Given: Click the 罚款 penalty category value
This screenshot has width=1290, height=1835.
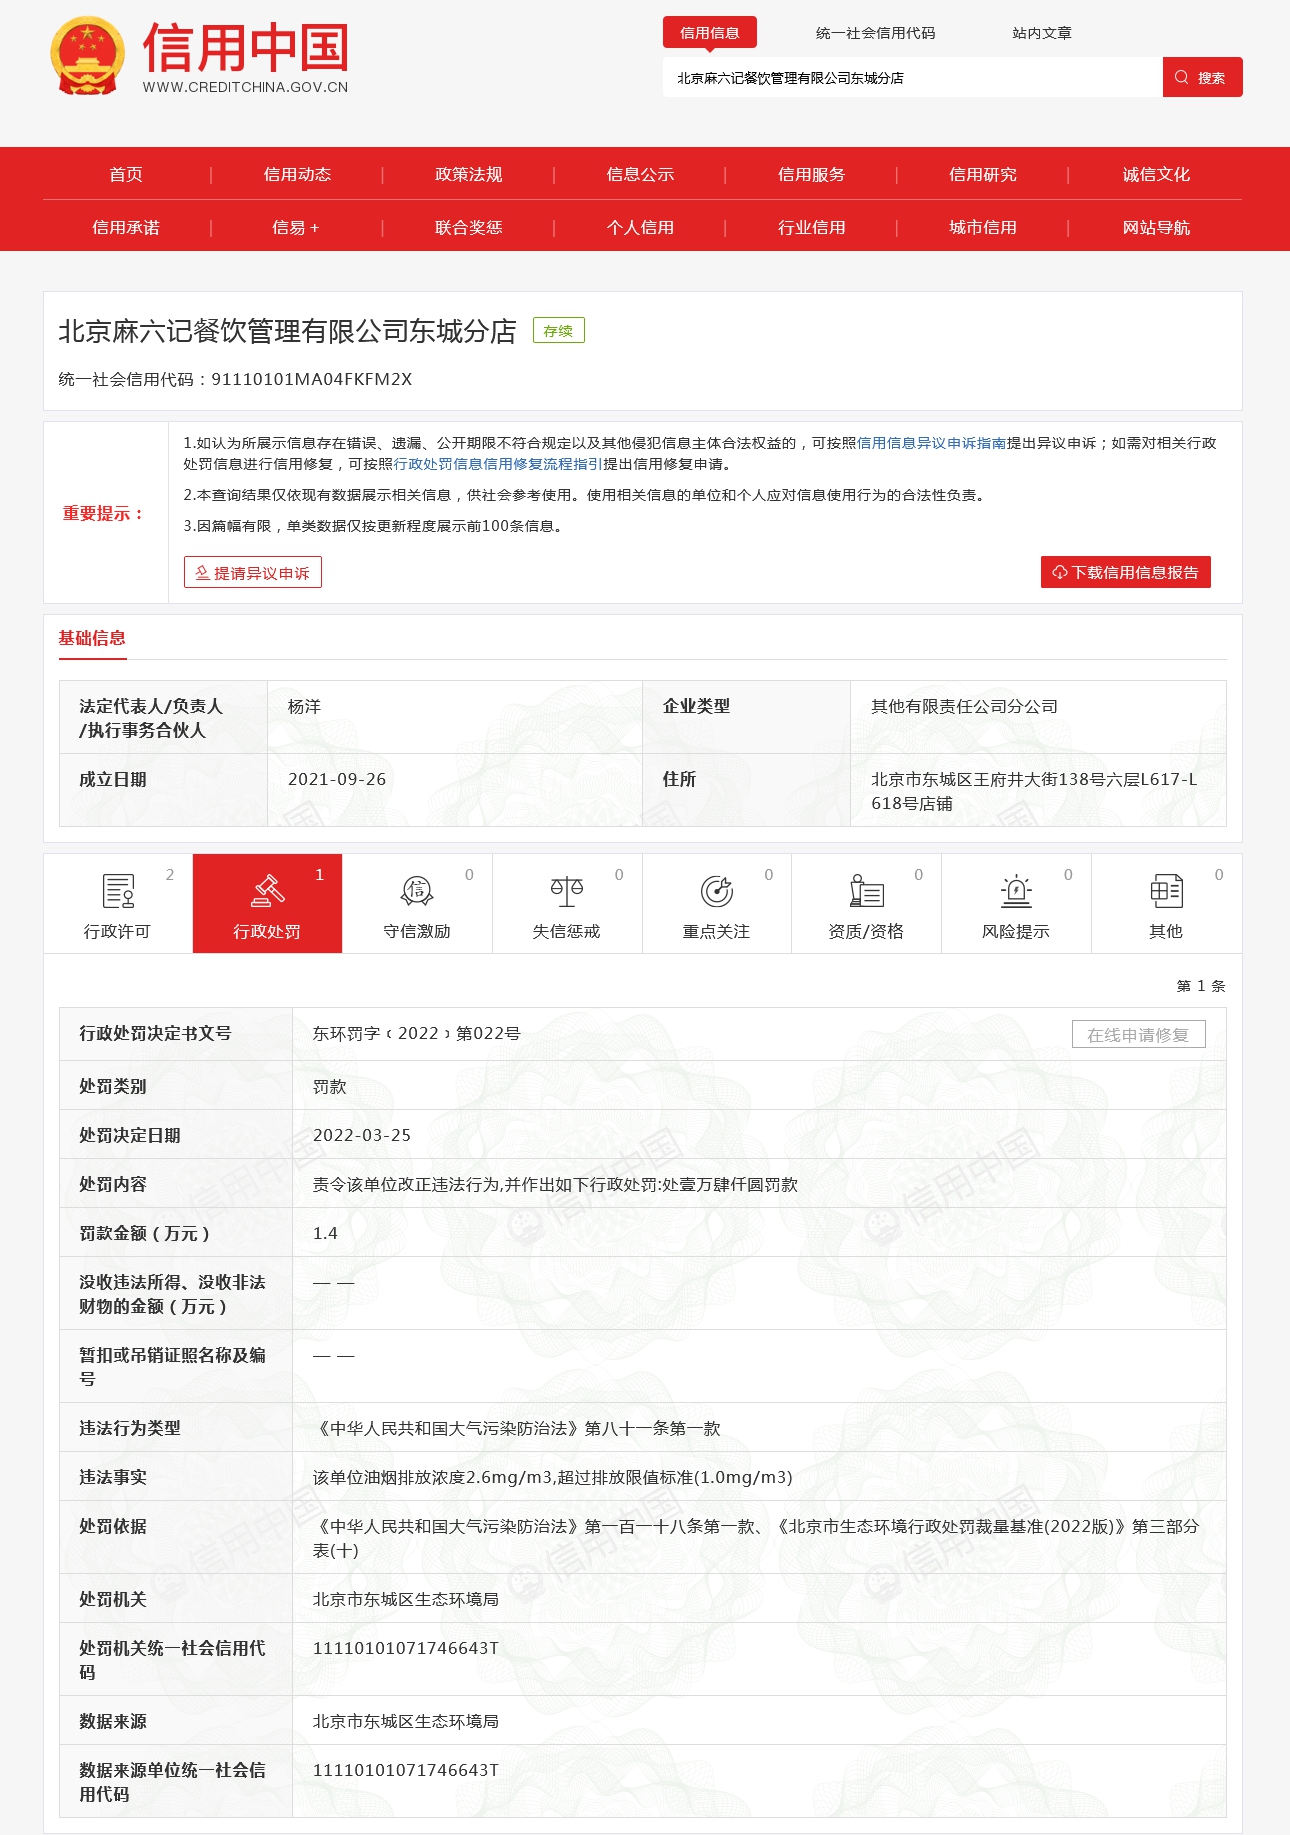Looking at the screenshot, I should point(330,1086).
